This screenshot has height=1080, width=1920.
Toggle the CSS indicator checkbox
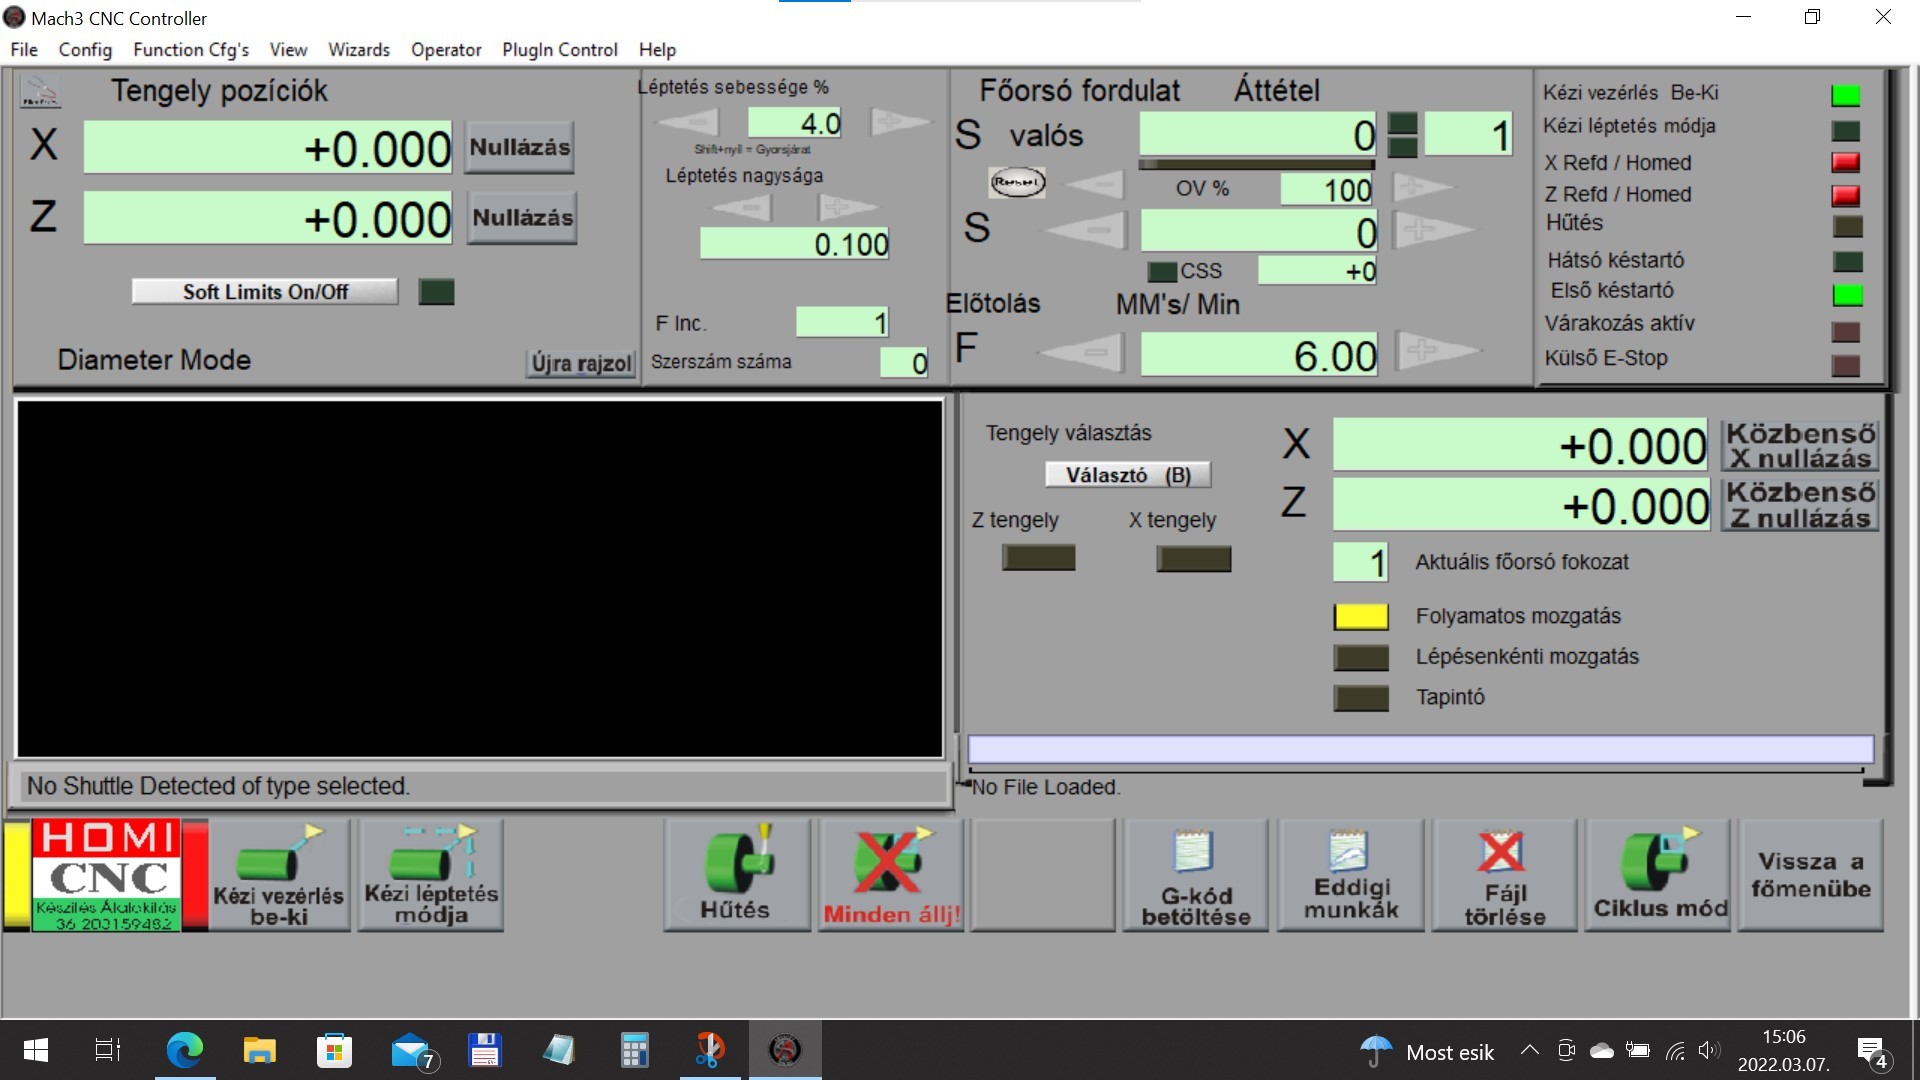click(1162, 271)
